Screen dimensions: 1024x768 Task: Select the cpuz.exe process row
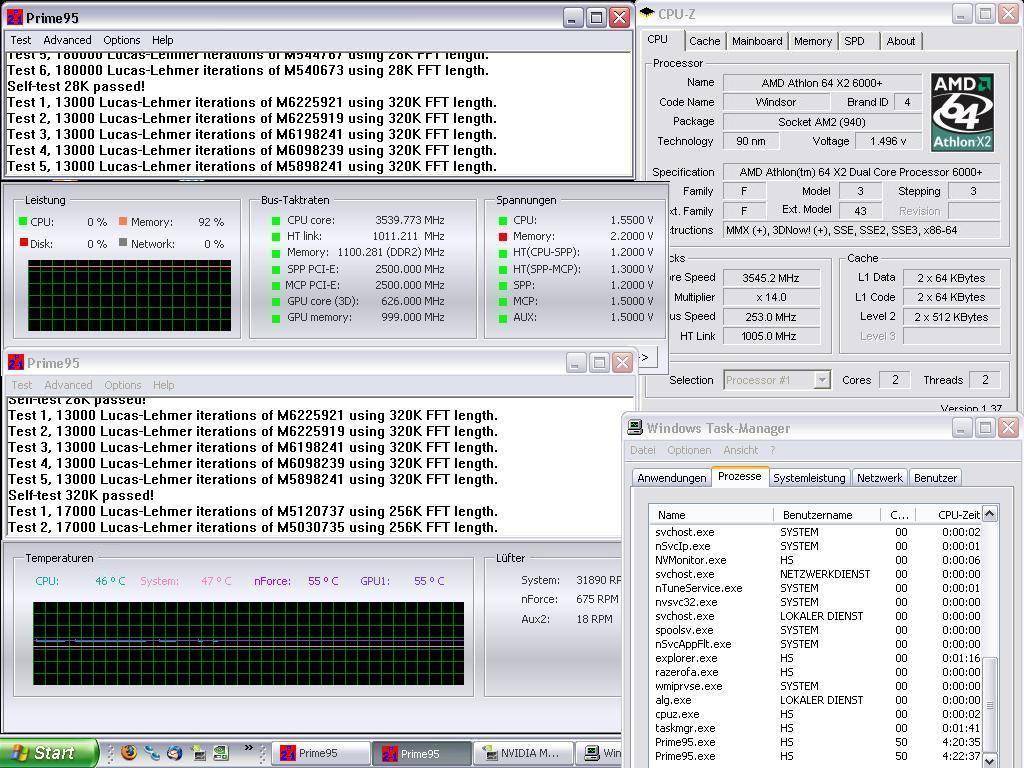(x=815, y=714)
